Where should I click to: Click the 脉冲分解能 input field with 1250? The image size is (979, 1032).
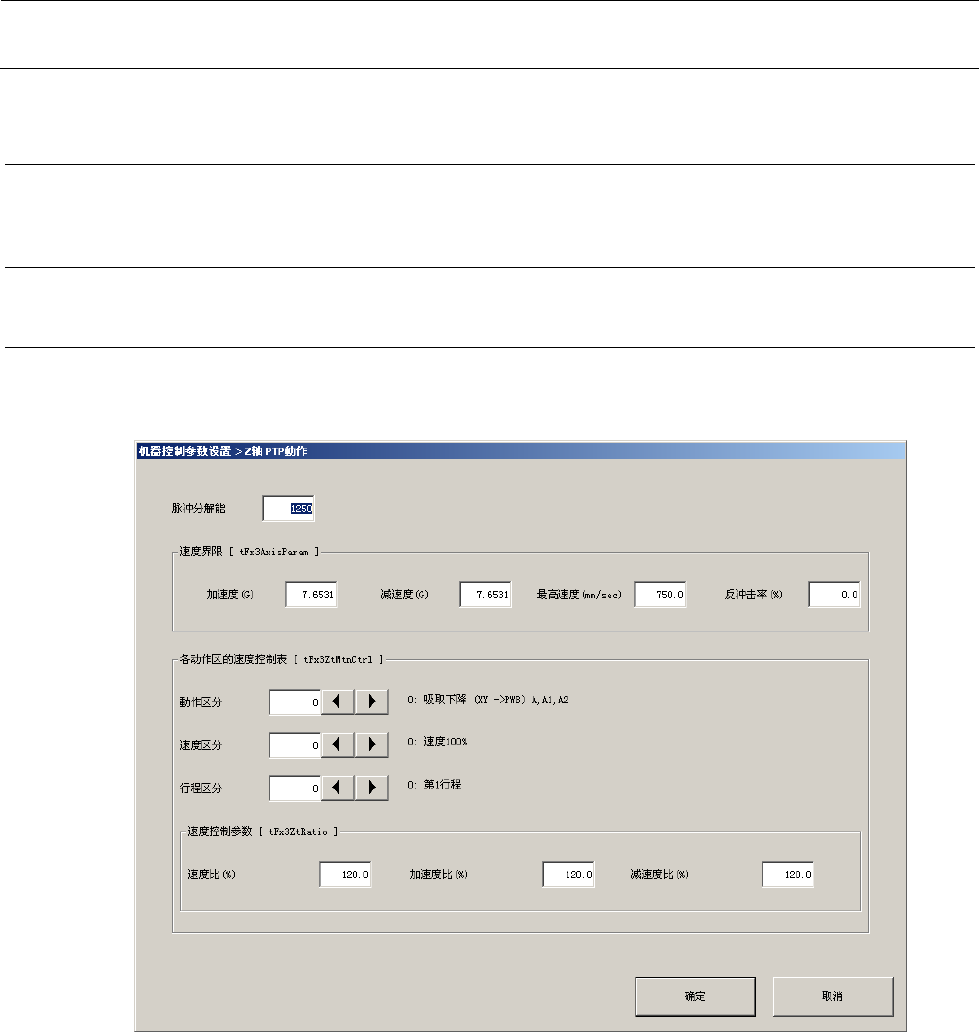(x=288, y=508)
